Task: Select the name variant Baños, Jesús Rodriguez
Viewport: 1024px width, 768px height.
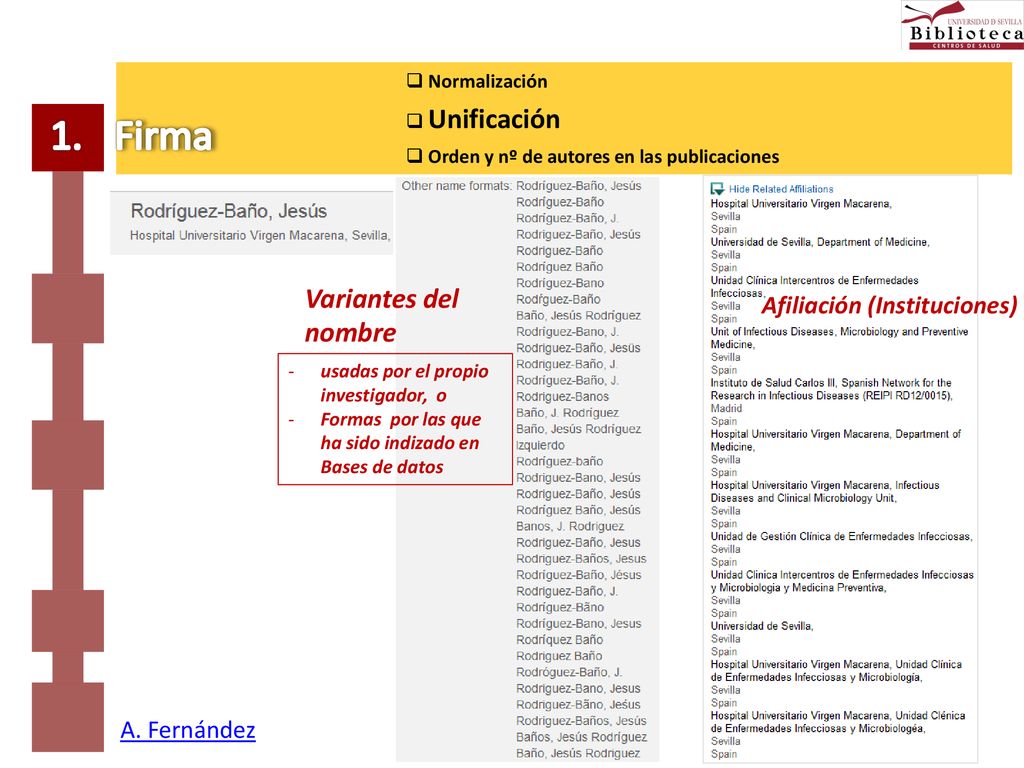Action: pyautogui.click(x=581, y=737)
